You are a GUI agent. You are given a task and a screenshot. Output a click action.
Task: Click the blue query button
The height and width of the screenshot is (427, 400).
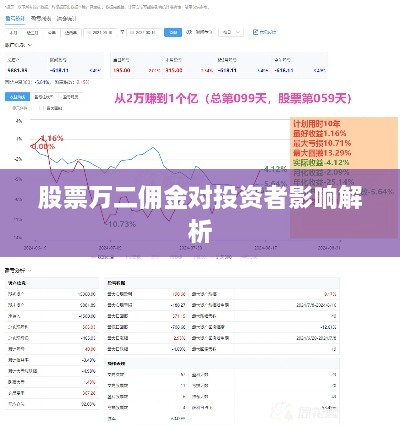coord(173,32)
